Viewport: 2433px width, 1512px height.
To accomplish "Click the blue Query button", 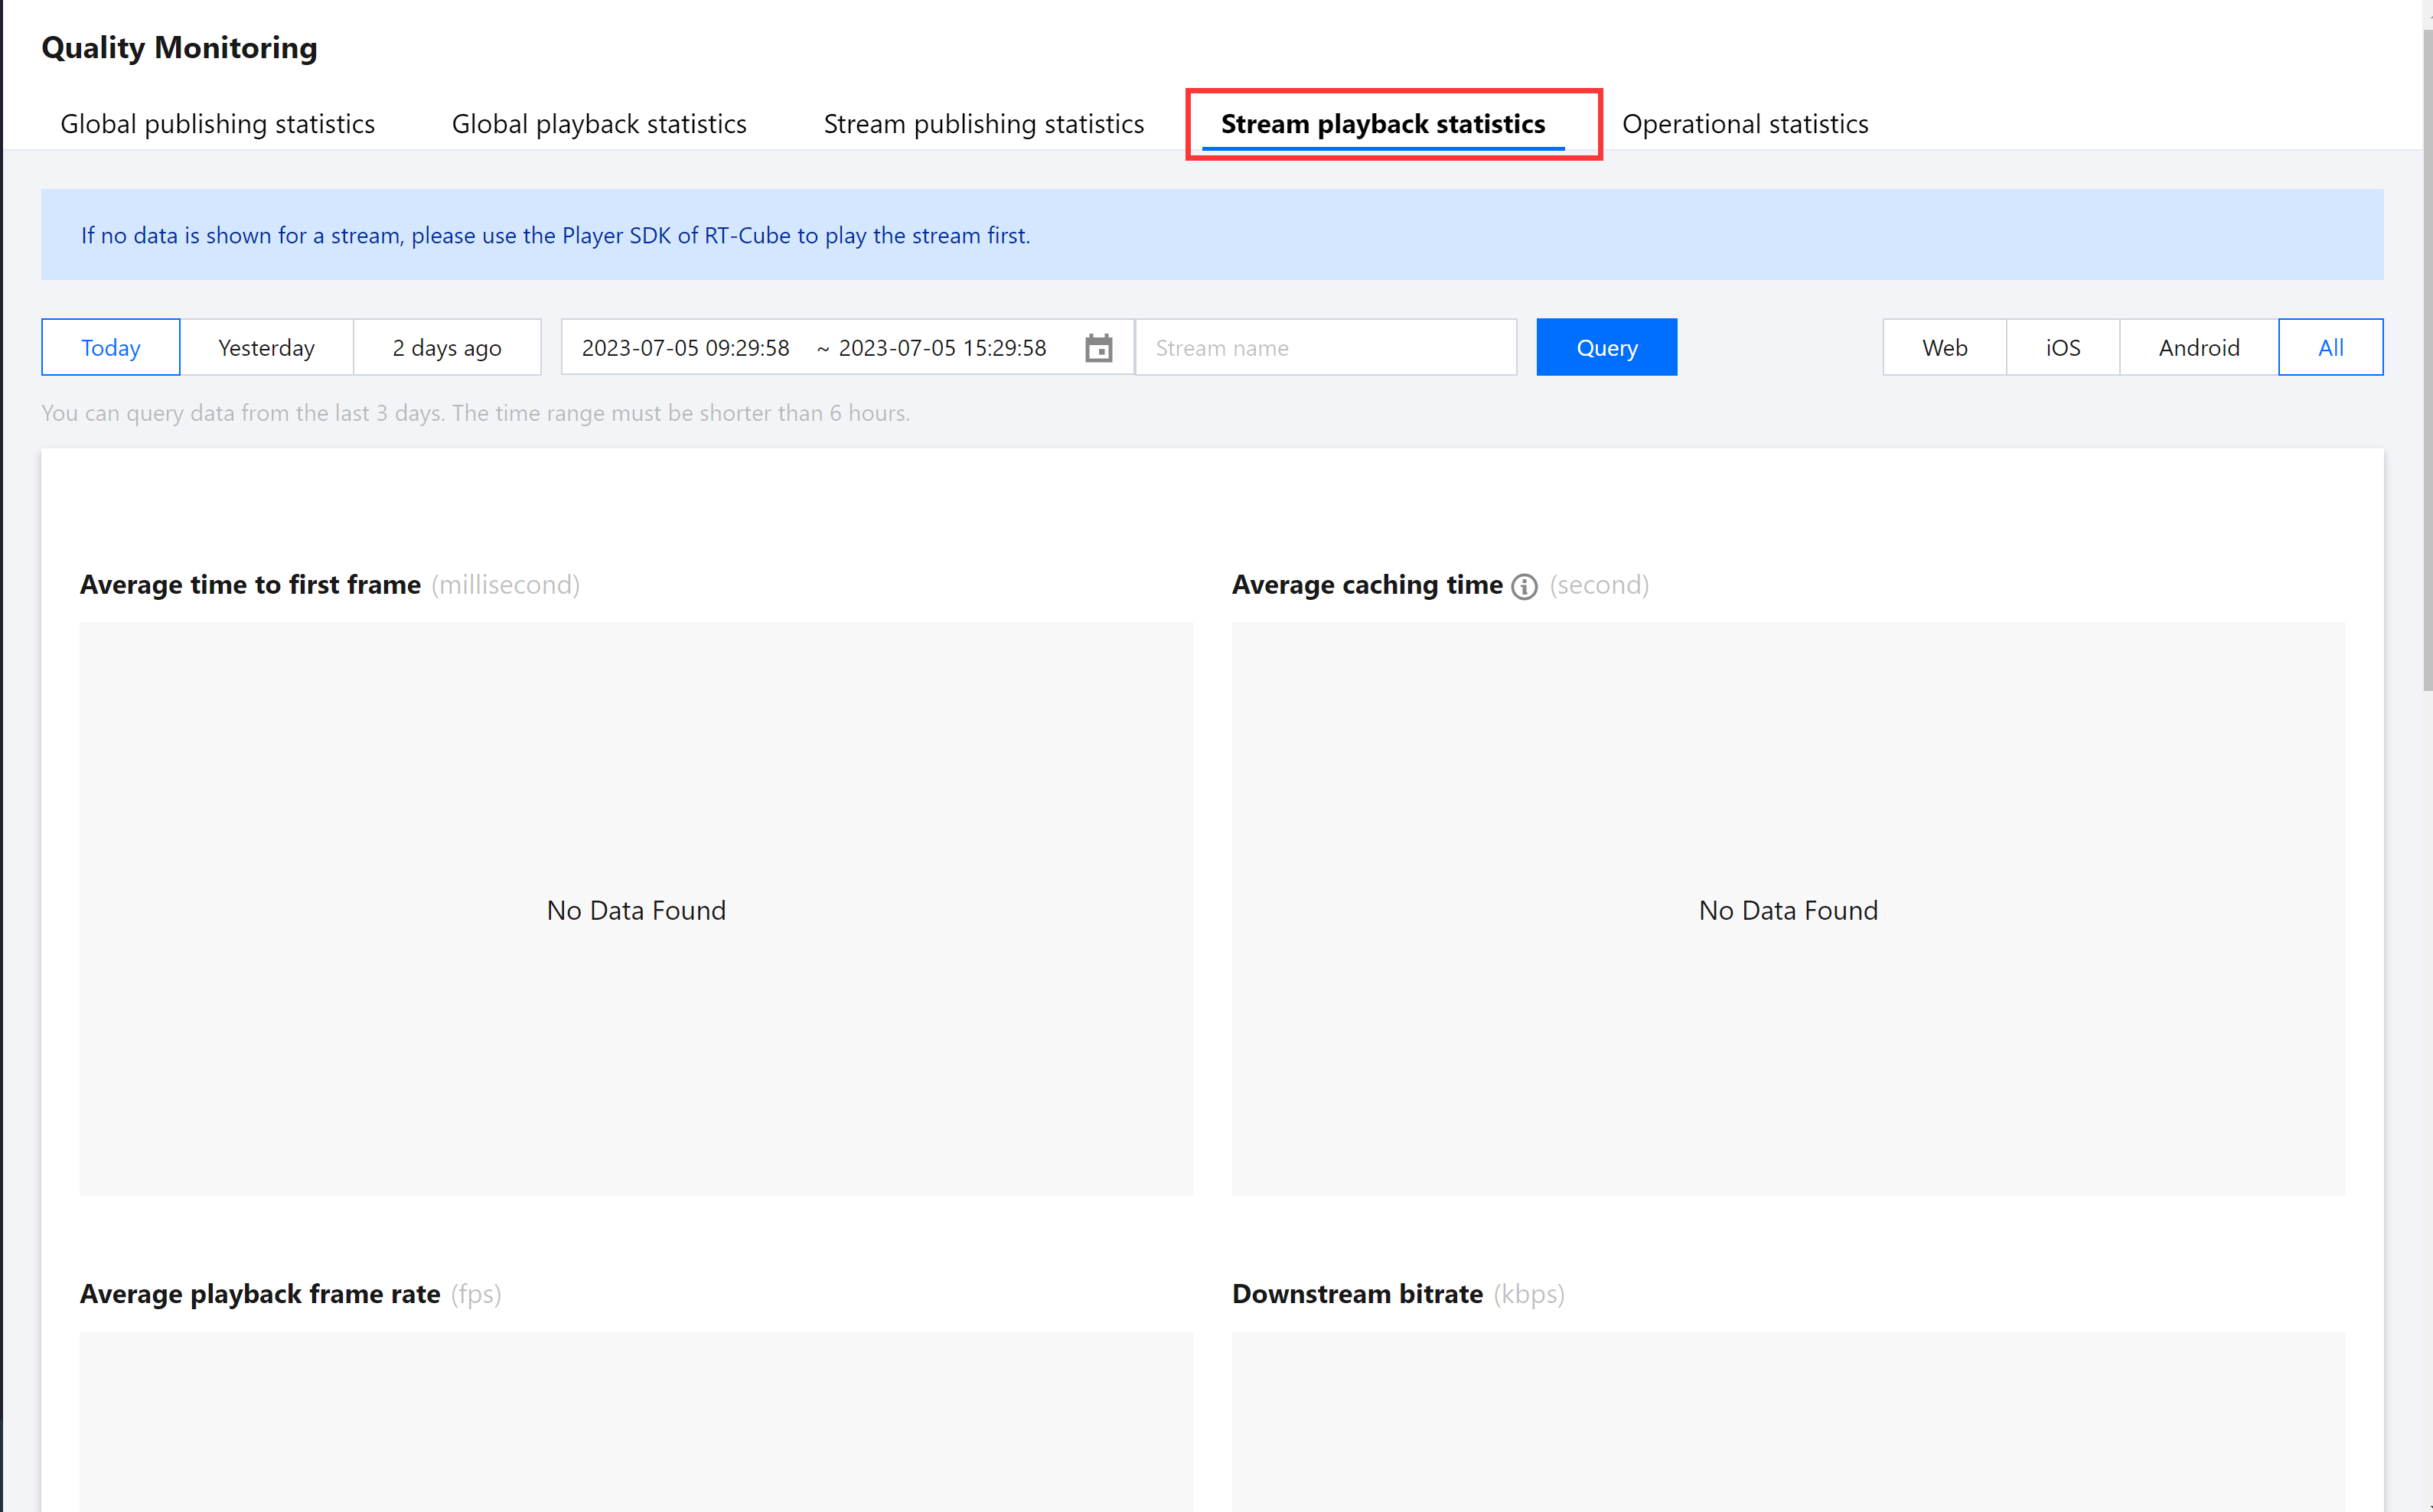I will 1606,348.
